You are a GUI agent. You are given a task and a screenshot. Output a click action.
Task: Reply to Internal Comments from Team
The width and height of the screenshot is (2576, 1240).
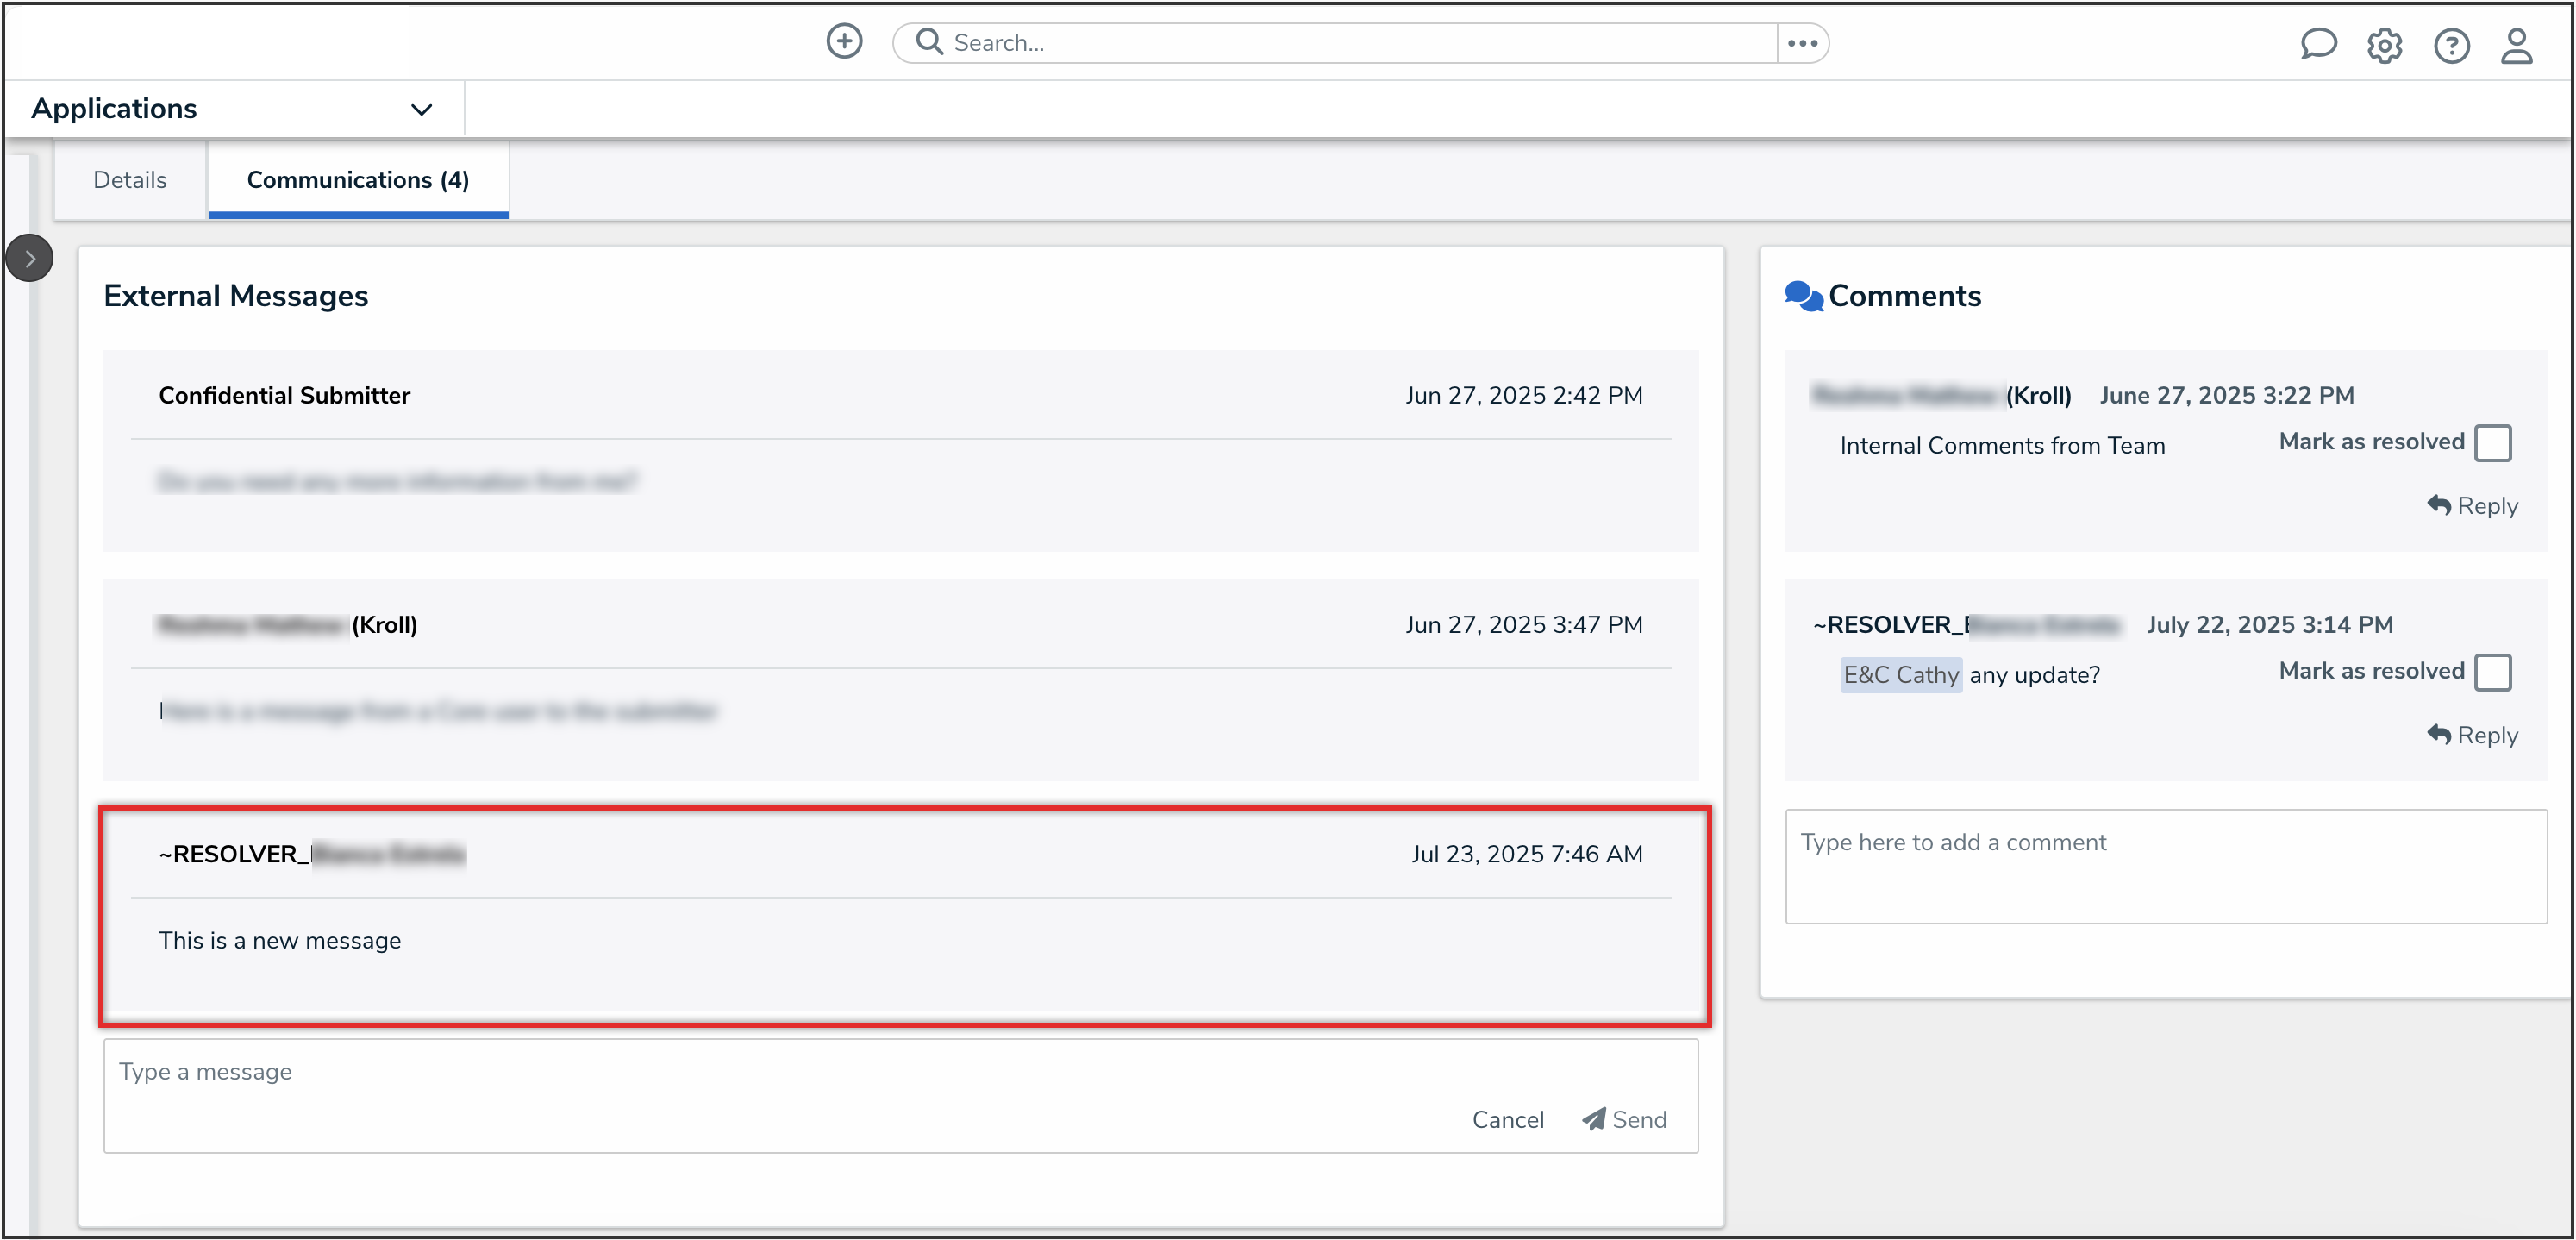2472,506
